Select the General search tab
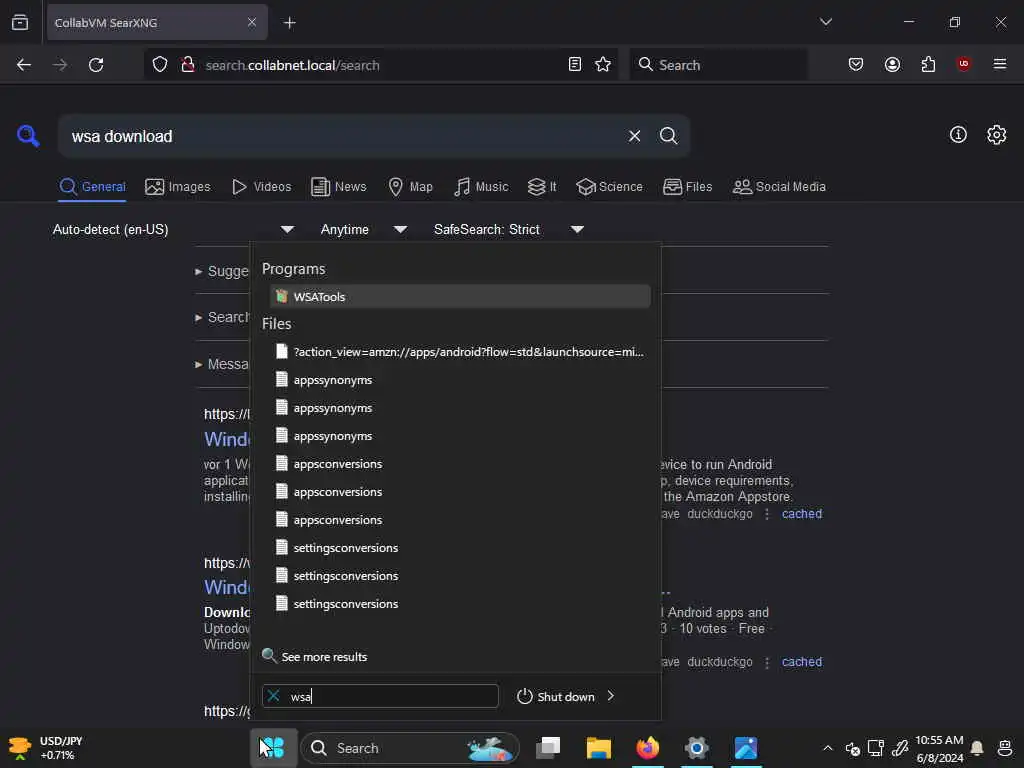Viewport: 1024px width, 768px height. [x=92, y=187]
